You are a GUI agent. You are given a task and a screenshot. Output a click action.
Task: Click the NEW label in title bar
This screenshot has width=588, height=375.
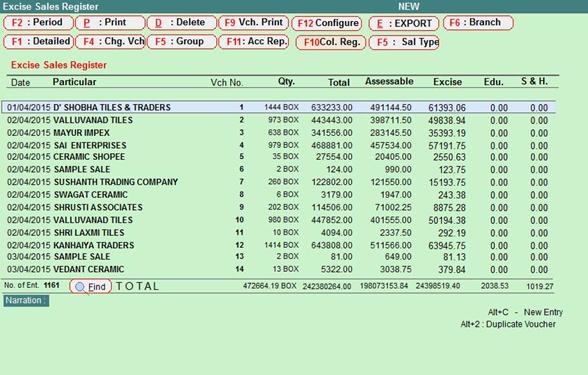(x=408, y=7)
